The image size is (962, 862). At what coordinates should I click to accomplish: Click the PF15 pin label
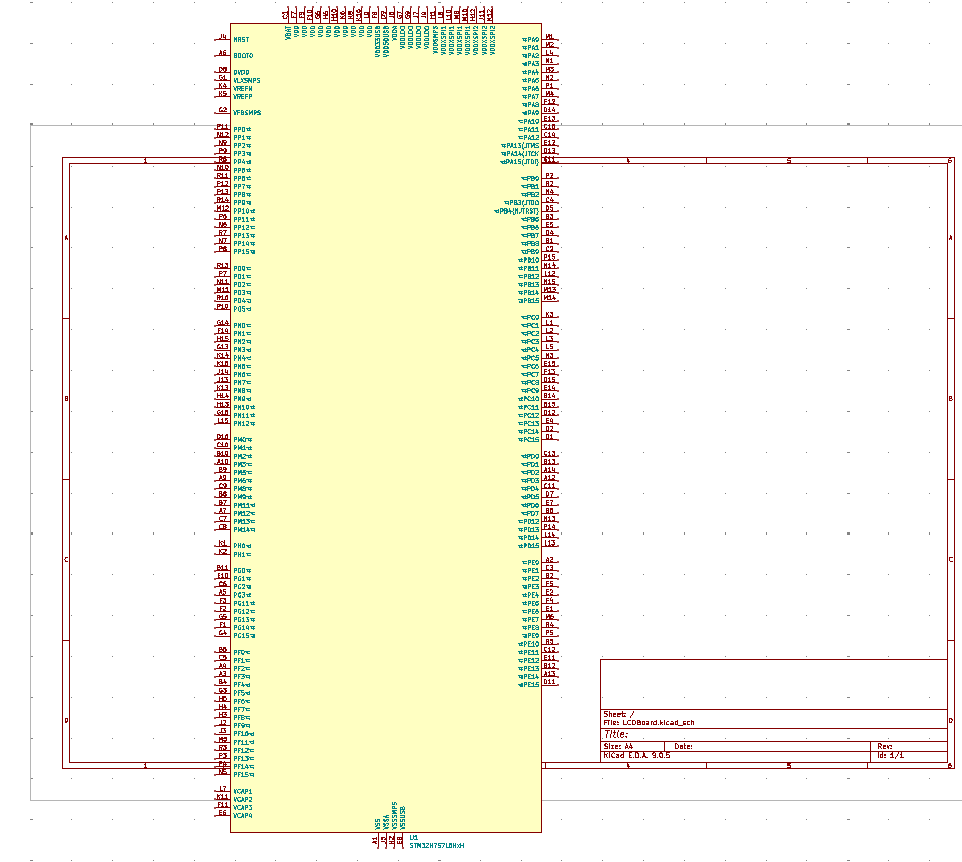[x=242, y=774]
